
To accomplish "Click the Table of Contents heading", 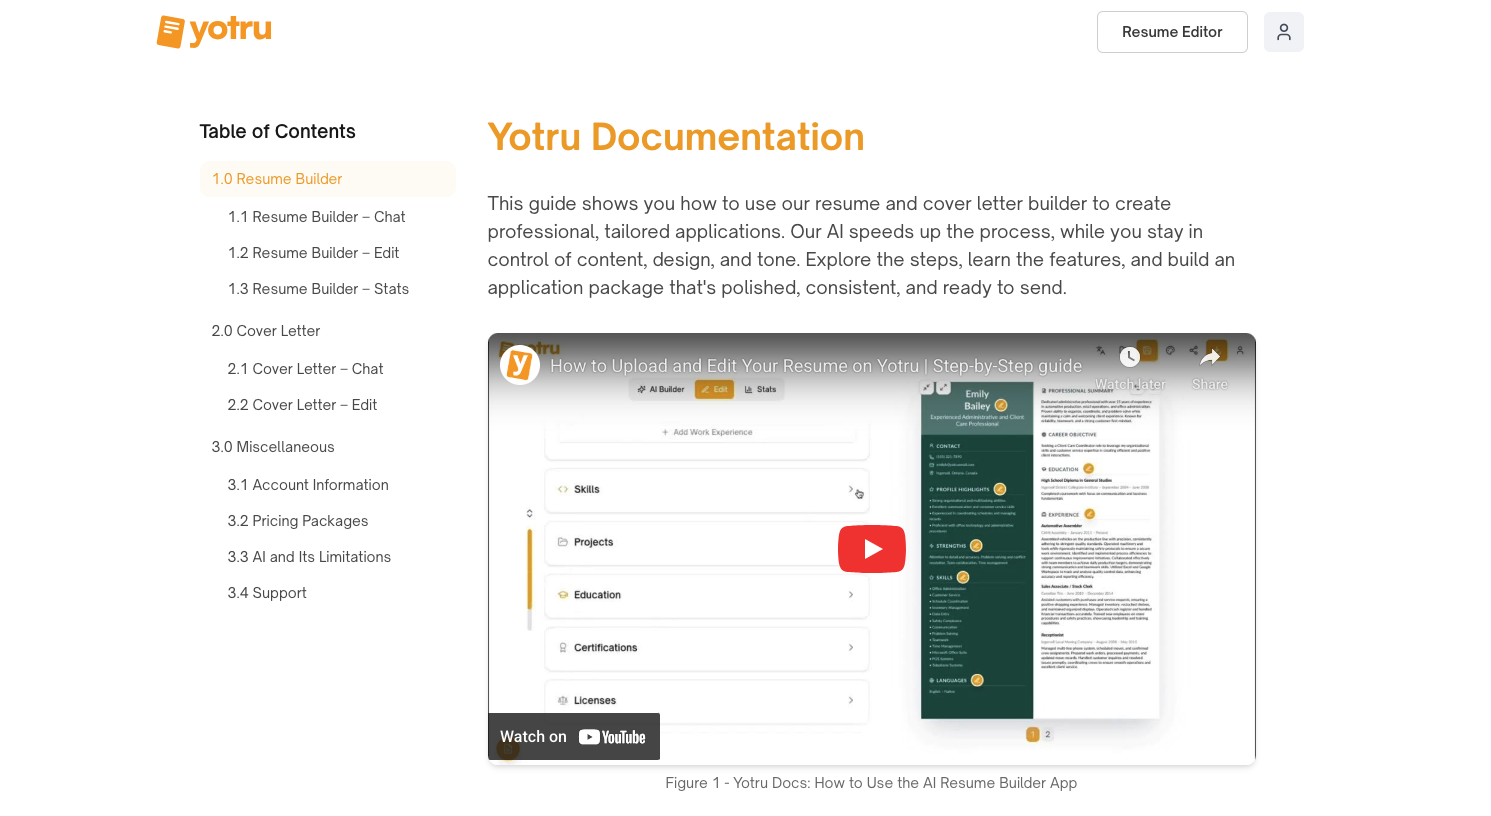I will pos(277,132).
